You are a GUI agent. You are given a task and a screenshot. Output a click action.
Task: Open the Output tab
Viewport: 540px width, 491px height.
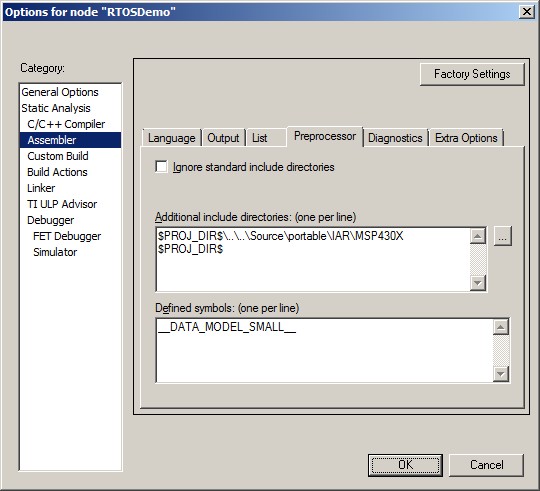pos(223,138)
